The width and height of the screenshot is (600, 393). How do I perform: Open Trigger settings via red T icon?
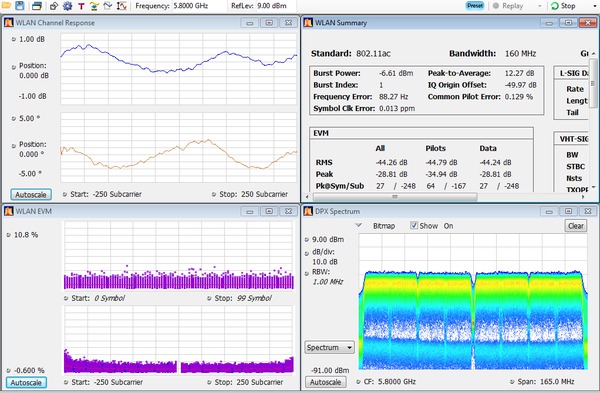(x=81, y=6)
